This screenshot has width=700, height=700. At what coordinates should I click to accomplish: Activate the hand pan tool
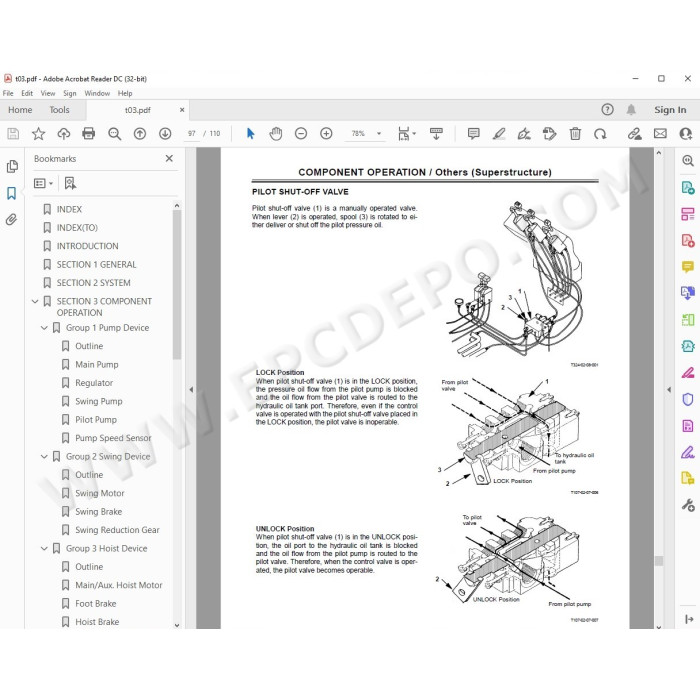point(276,133)
